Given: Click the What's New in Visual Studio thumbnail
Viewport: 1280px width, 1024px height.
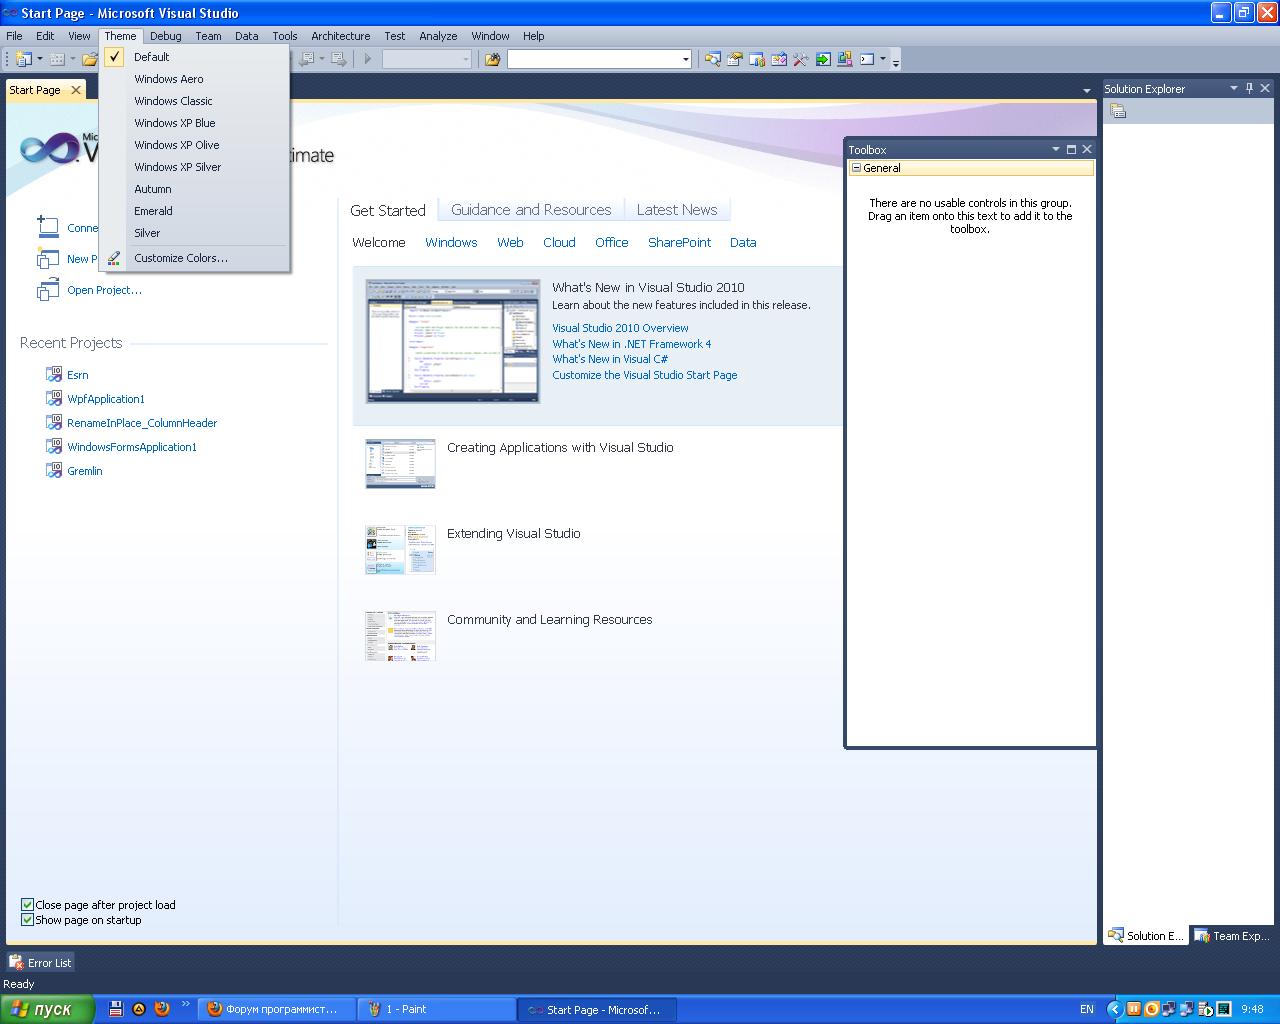Looking at the screenshot, I should click(x=452, y=341).
